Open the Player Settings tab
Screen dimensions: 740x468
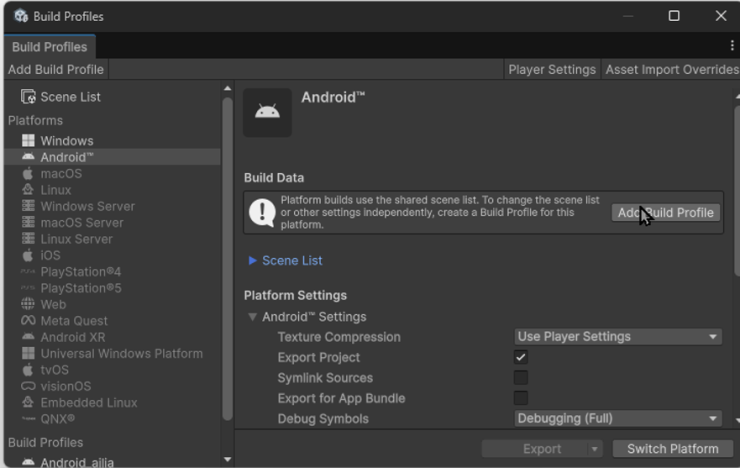[551, 69]
